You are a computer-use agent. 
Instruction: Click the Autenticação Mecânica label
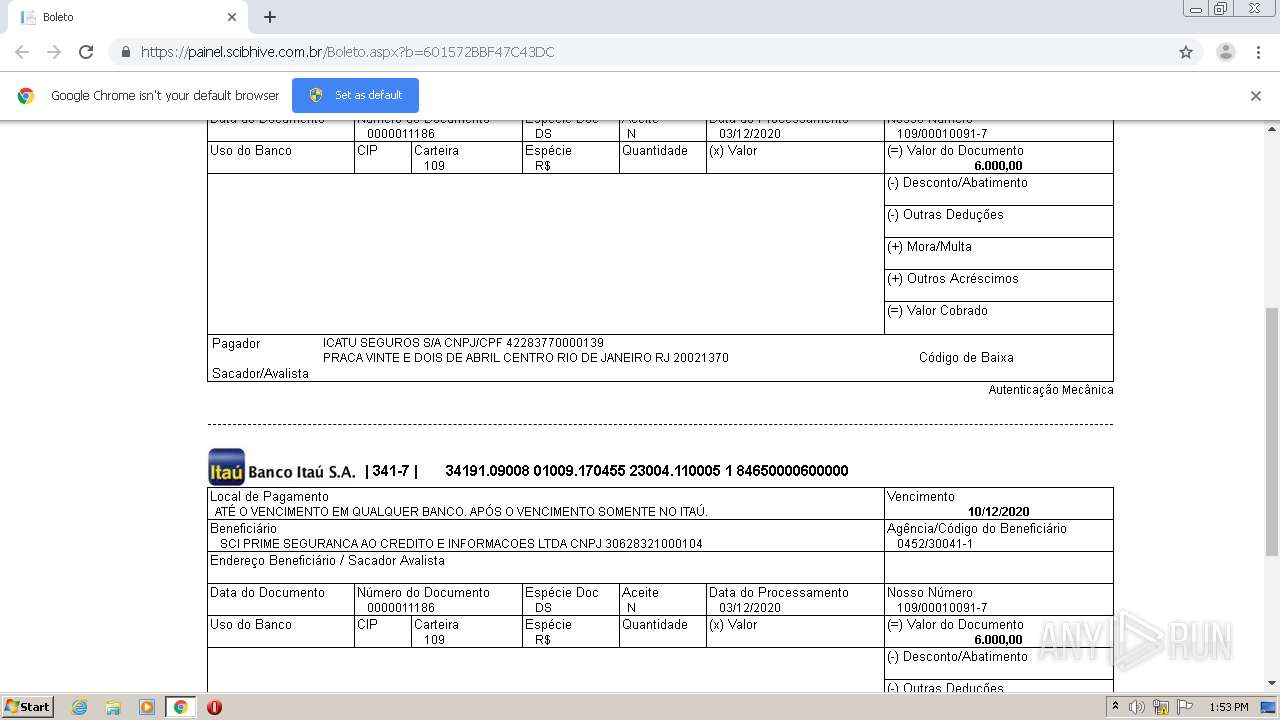pos(1051,390)
